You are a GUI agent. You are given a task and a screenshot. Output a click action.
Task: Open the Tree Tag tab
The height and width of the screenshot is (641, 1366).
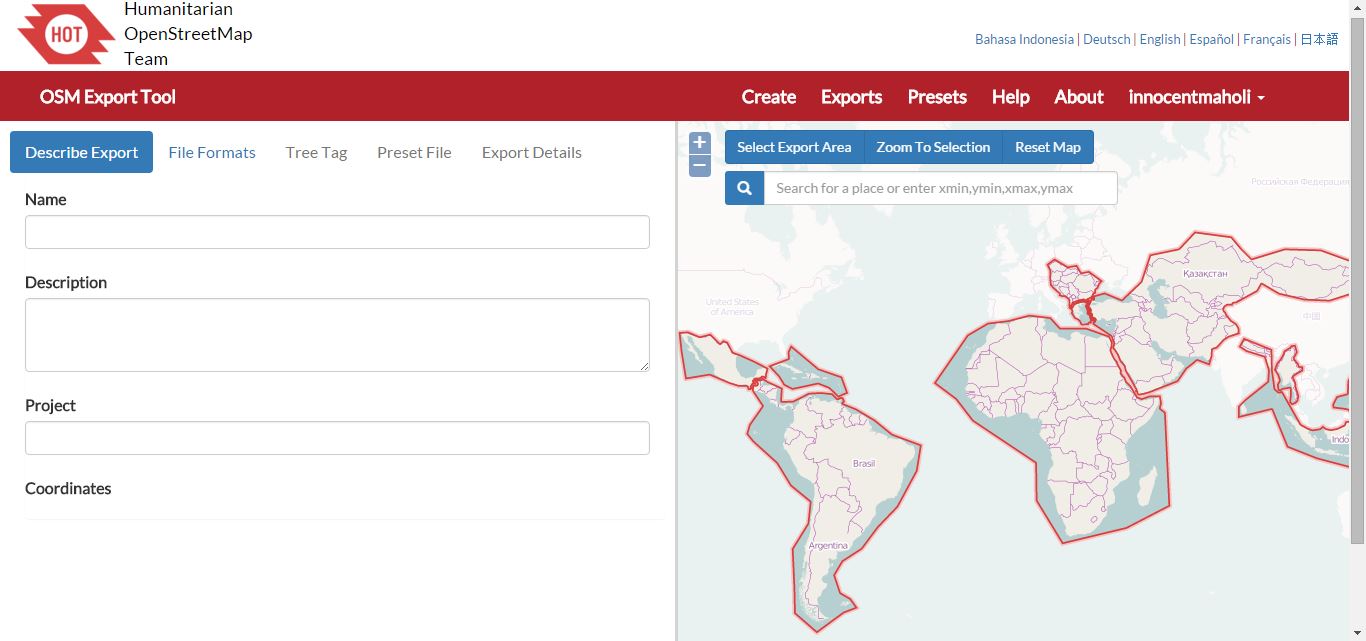pos(316,152)
